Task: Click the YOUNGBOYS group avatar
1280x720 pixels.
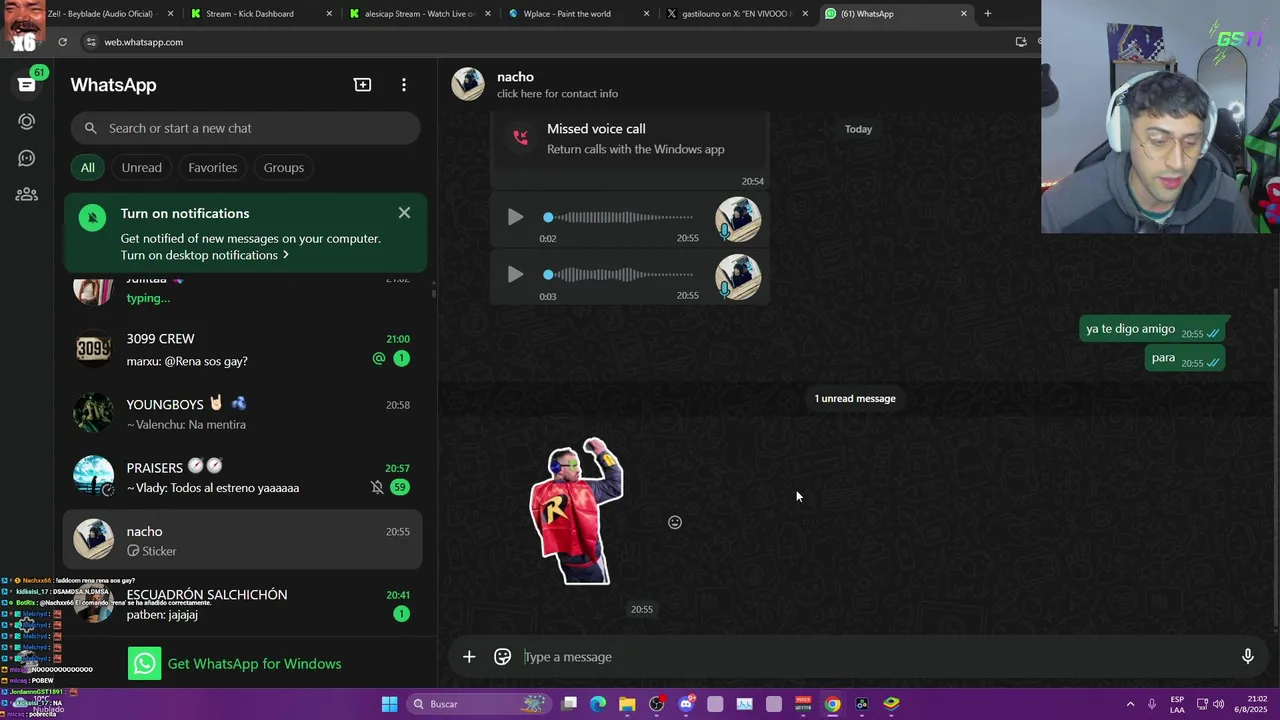Action: pos(94,413)
